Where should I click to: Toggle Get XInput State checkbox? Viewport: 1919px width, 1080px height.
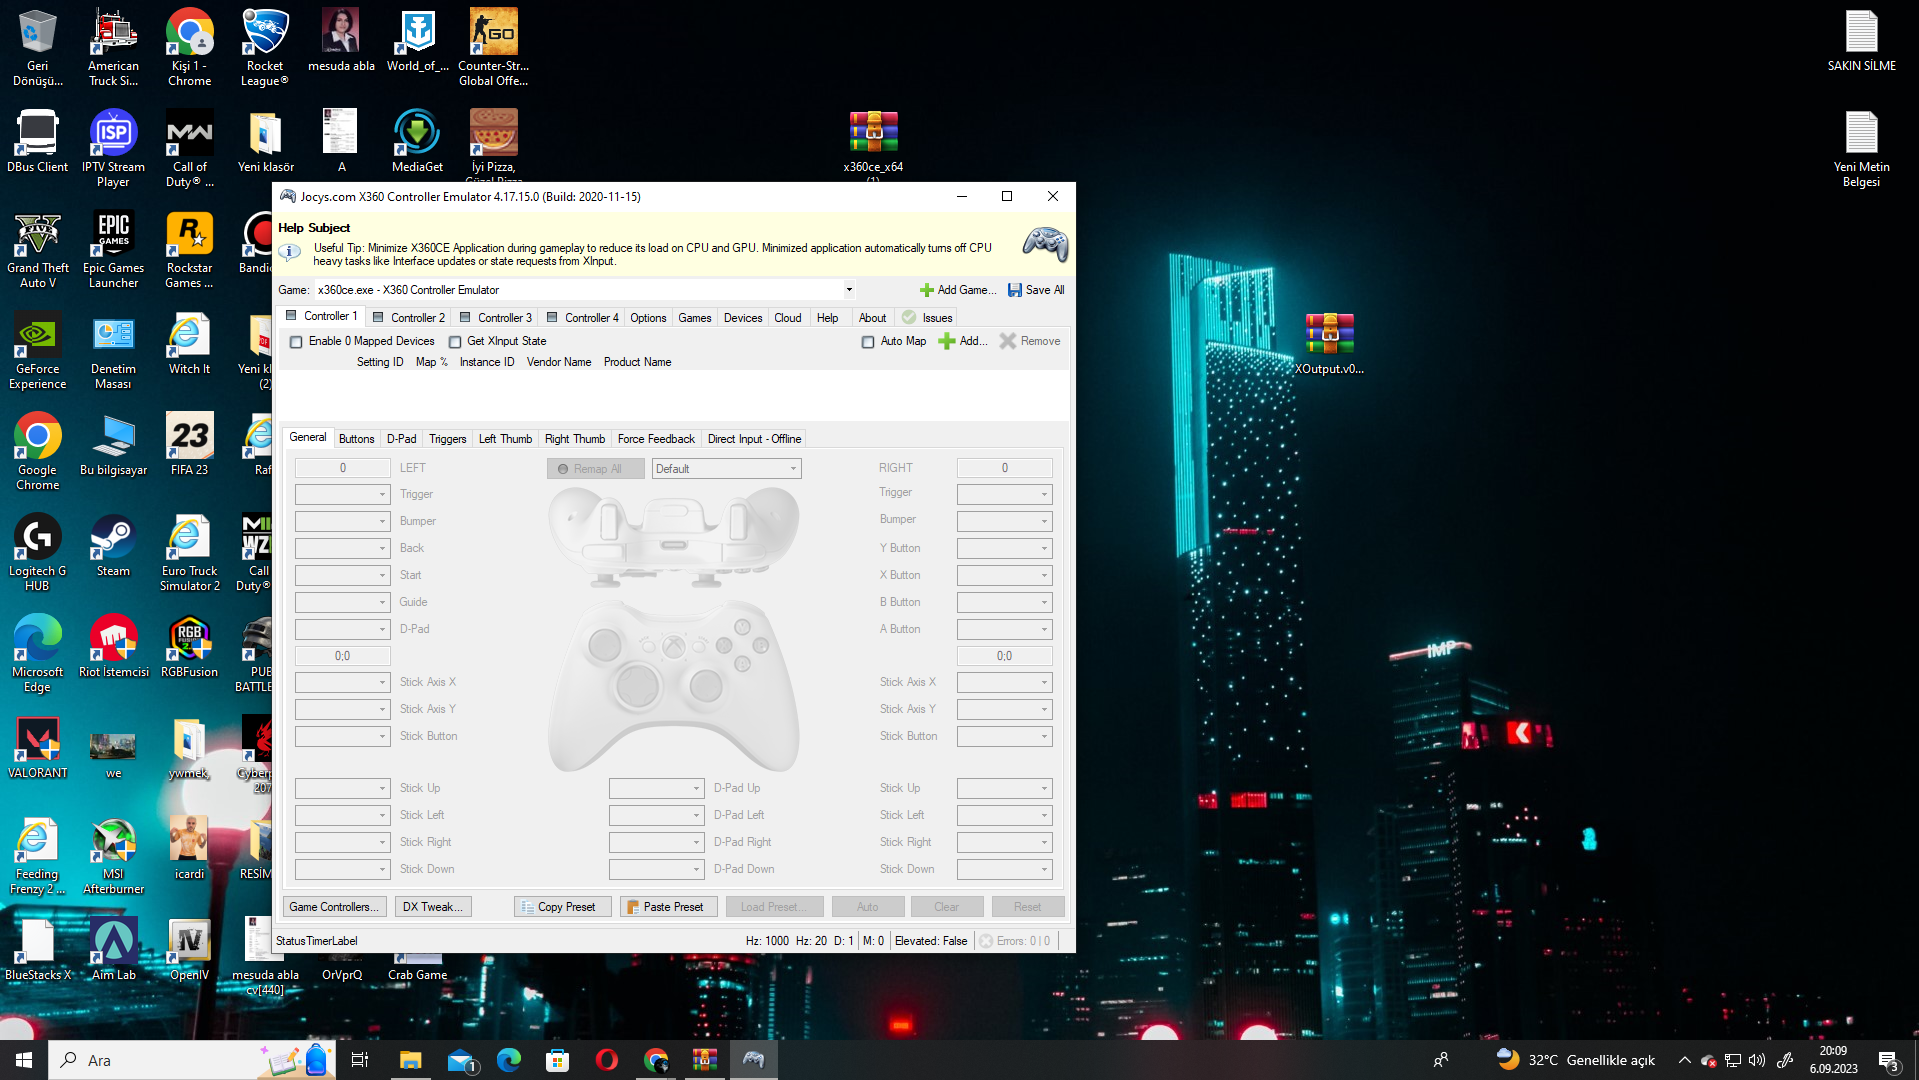pos(455,342)
